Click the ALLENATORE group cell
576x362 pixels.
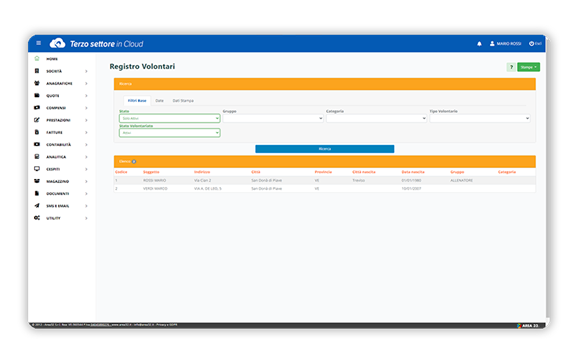point(461,180)
